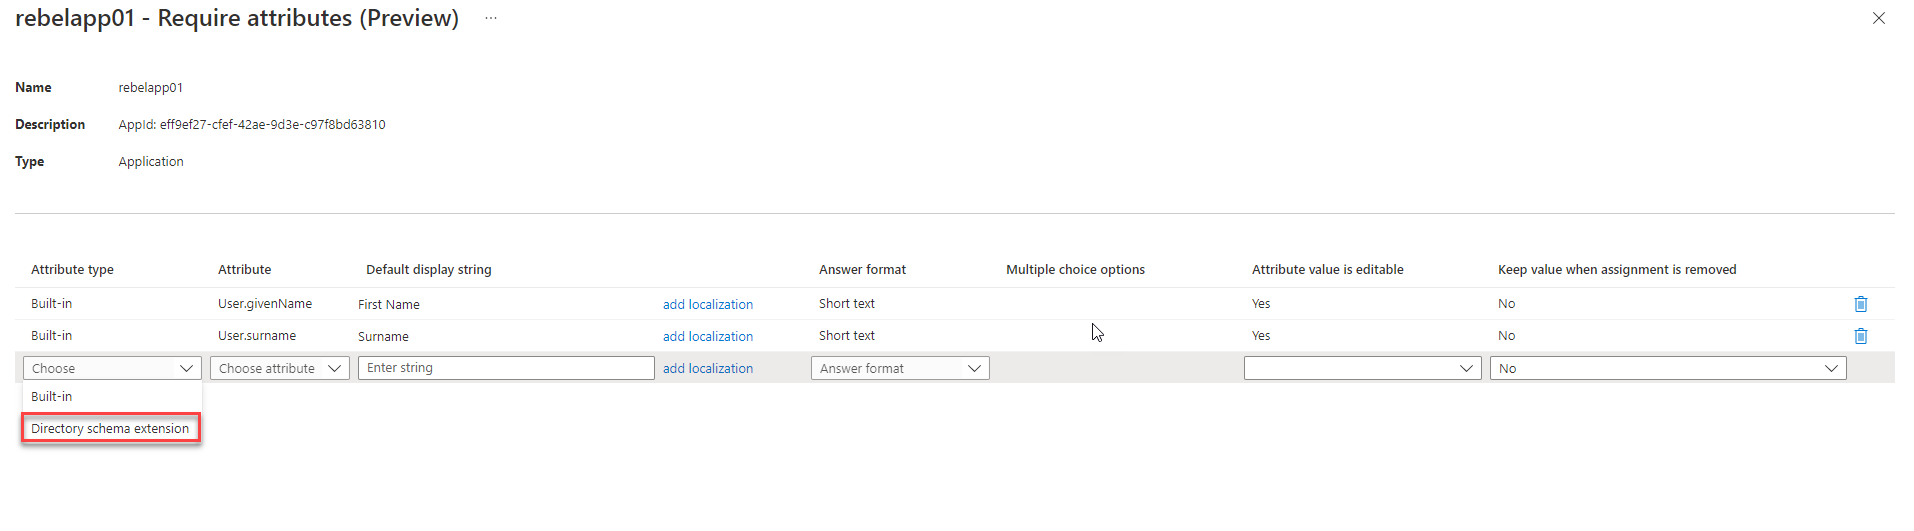The width and height of the screenshot is (1914, 531).
Task: Close the Require attributes panel
Action: [x=1878, y=18]
